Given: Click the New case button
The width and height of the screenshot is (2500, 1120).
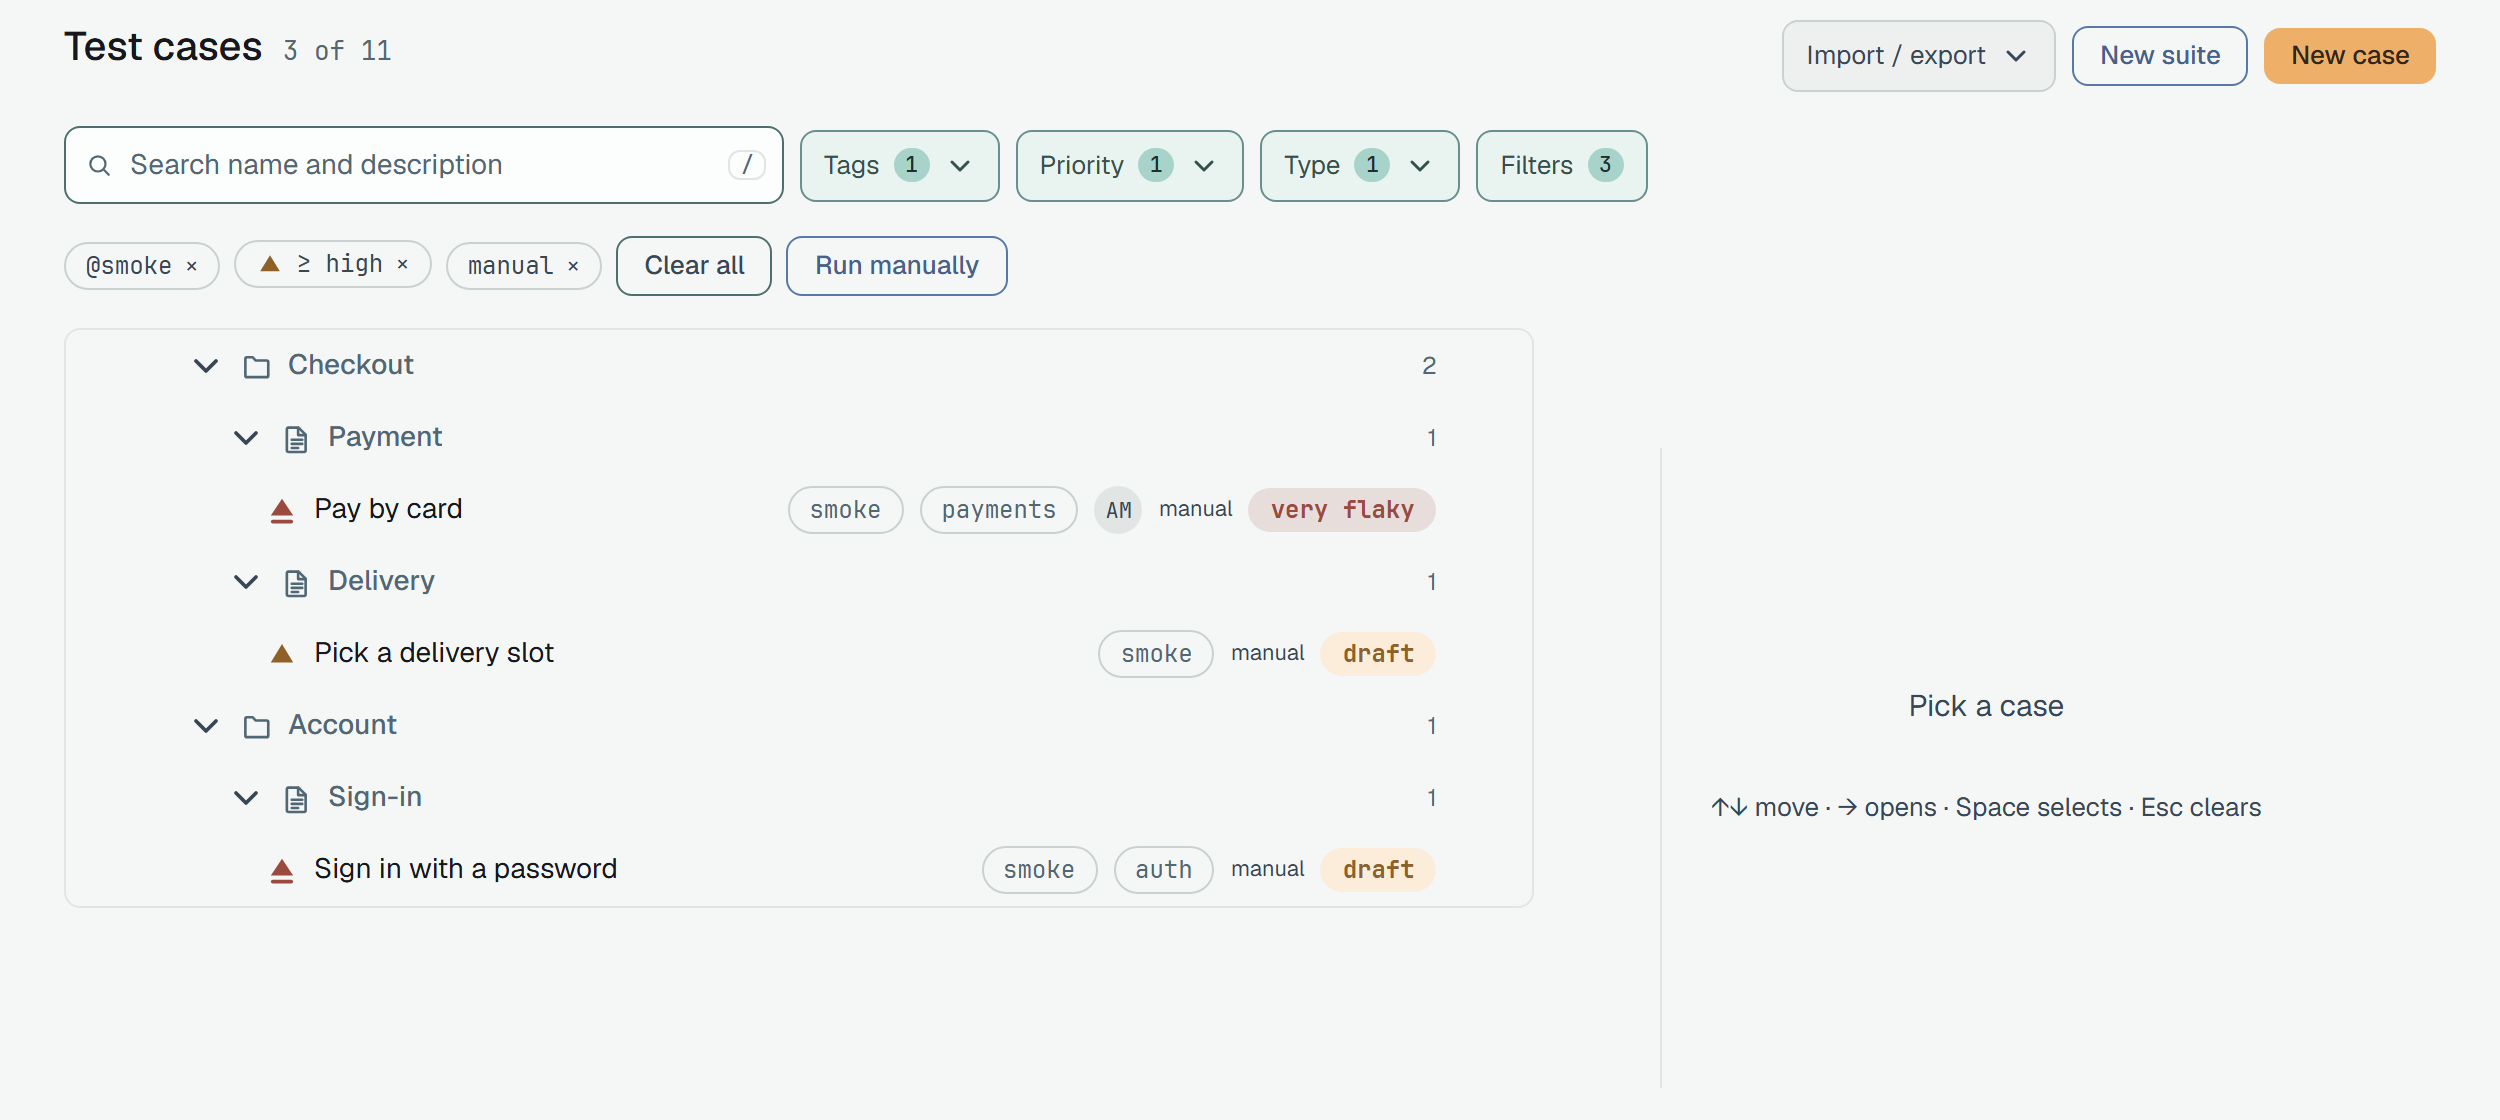Looking at the screenshot, I should [x=2349, y=56].
